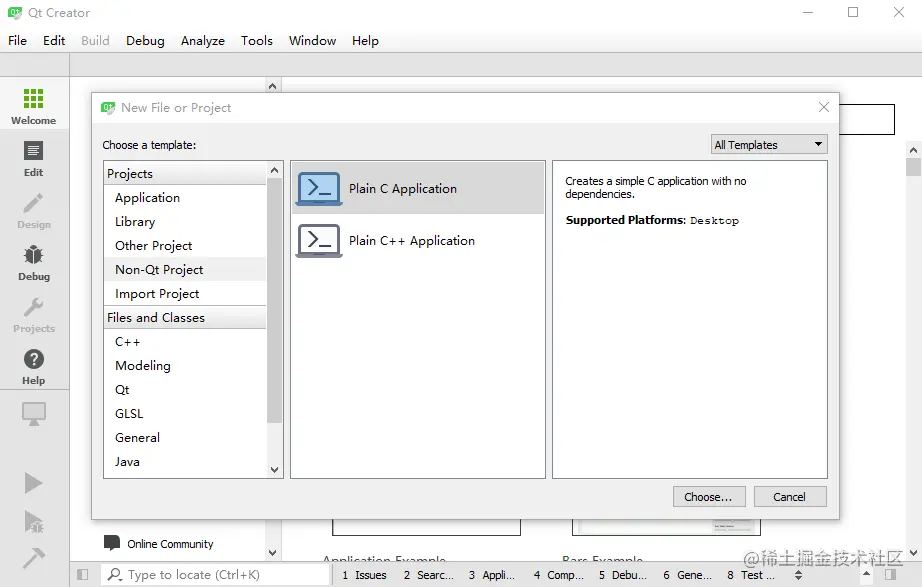The width and height of the screenshot is (922, 587).
Task: Click Files and Classes header
Action: tap(185, 318)
